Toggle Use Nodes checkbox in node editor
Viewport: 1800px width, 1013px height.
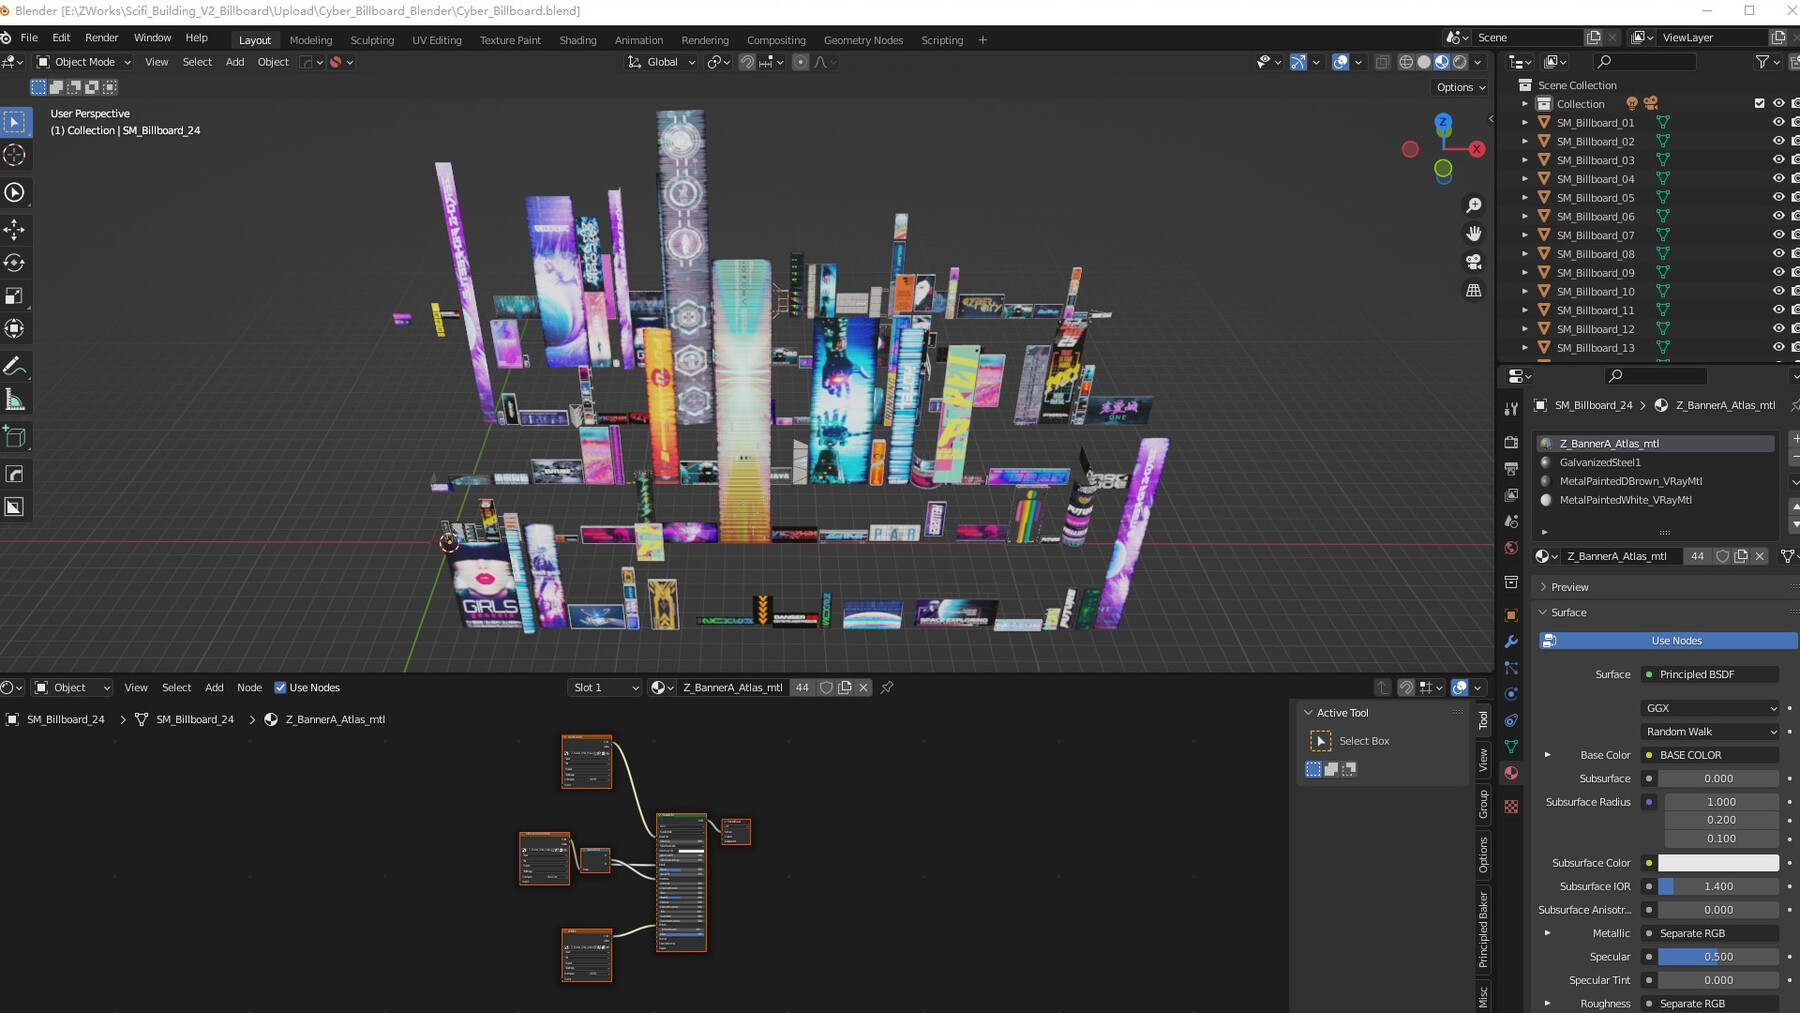(x=280, y=687)
